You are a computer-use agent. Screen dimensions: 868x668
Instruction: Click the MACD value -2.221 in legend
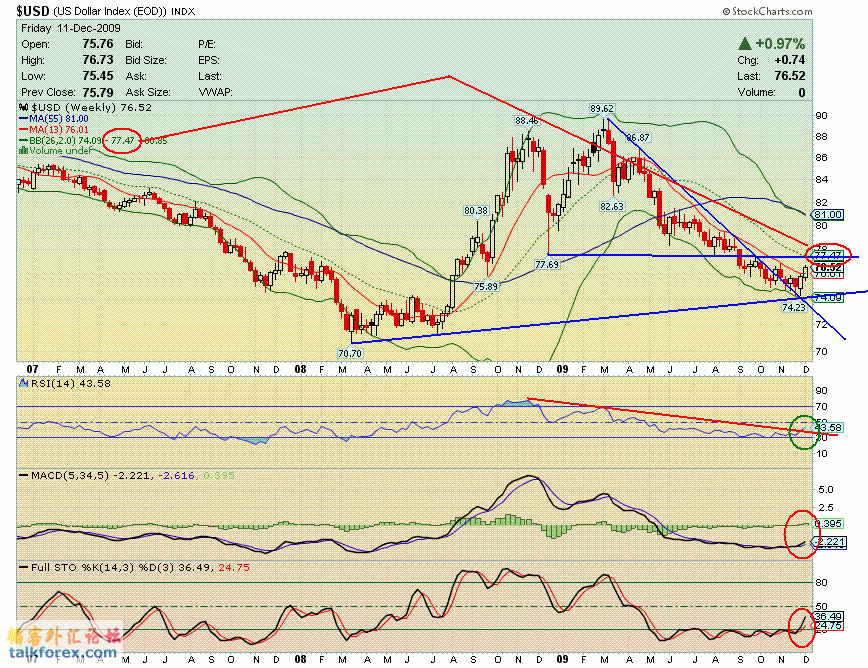(132, 475)
